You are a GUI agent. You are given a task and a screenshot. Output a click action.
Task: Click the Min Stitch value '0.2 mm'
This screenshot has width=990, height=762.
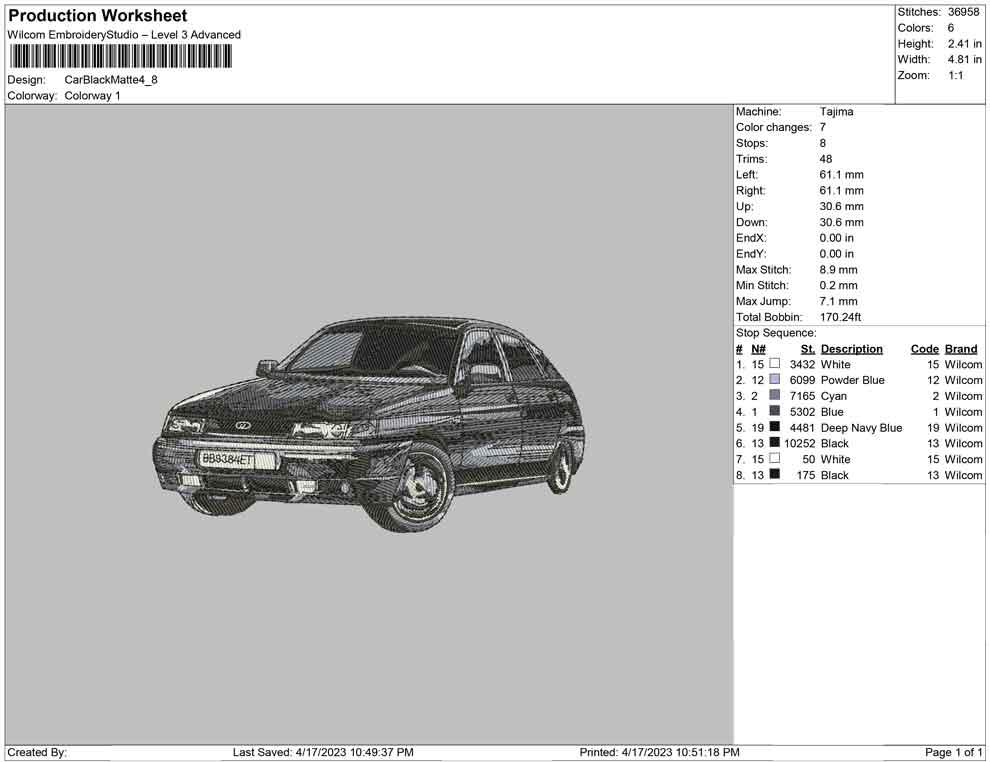pos(838,285)
